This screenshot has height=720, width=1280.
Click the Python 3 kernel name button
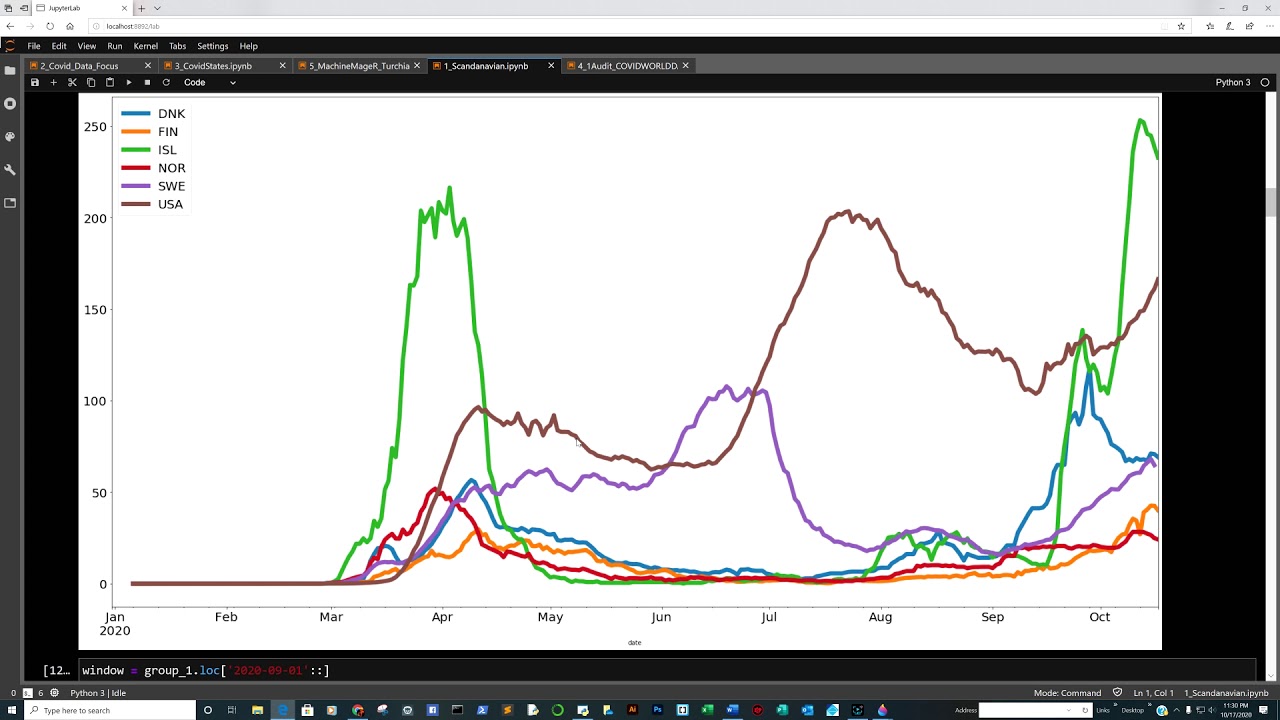click(1232, 83)
